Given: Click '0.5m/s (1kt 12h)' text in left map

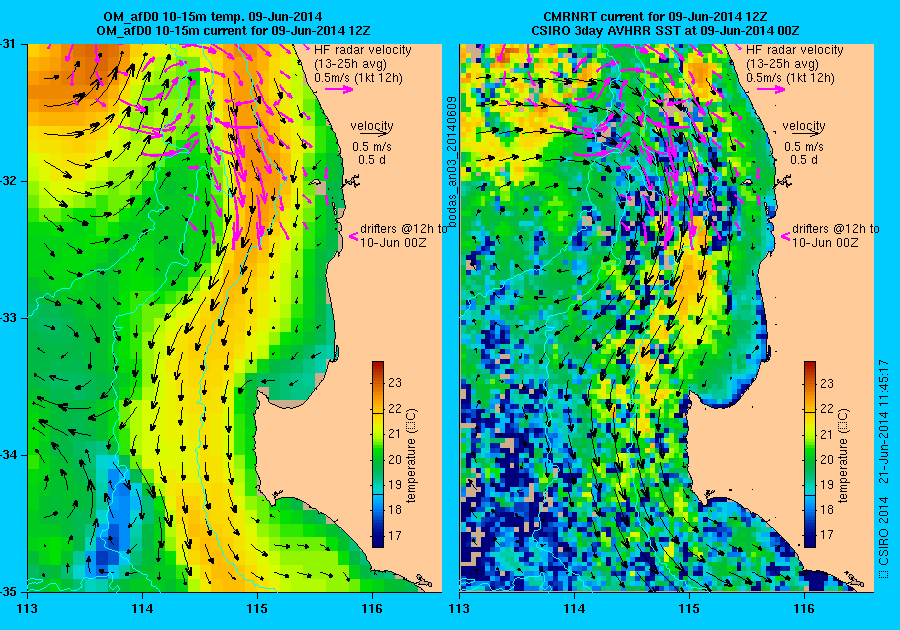Looking at the screenshot, I should [359, 77].
